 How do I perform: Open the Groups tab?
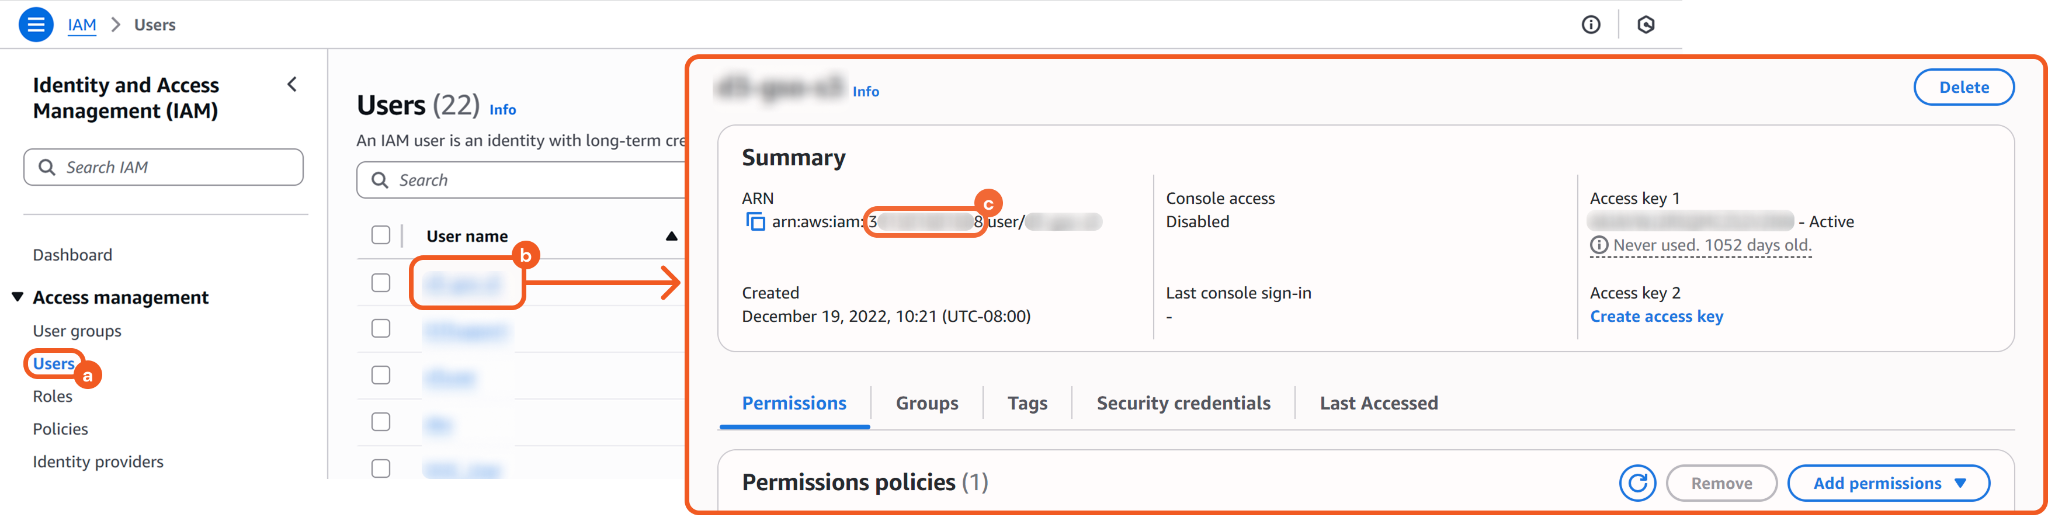pos(926,403)
